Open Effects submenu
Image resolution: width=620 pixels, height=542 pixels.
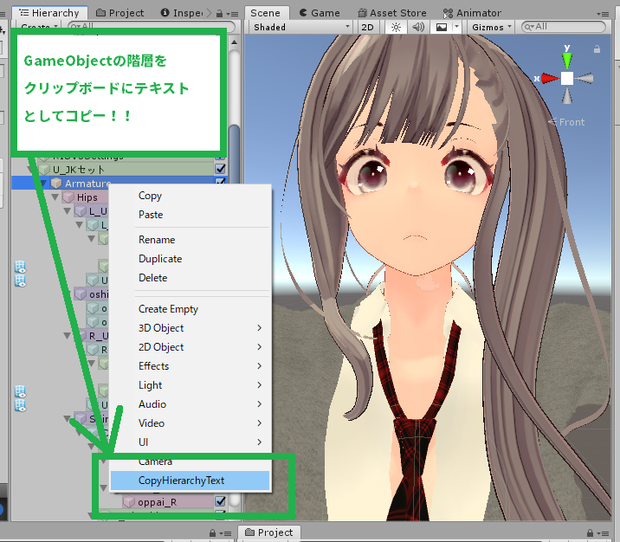[x=190, y=366]
